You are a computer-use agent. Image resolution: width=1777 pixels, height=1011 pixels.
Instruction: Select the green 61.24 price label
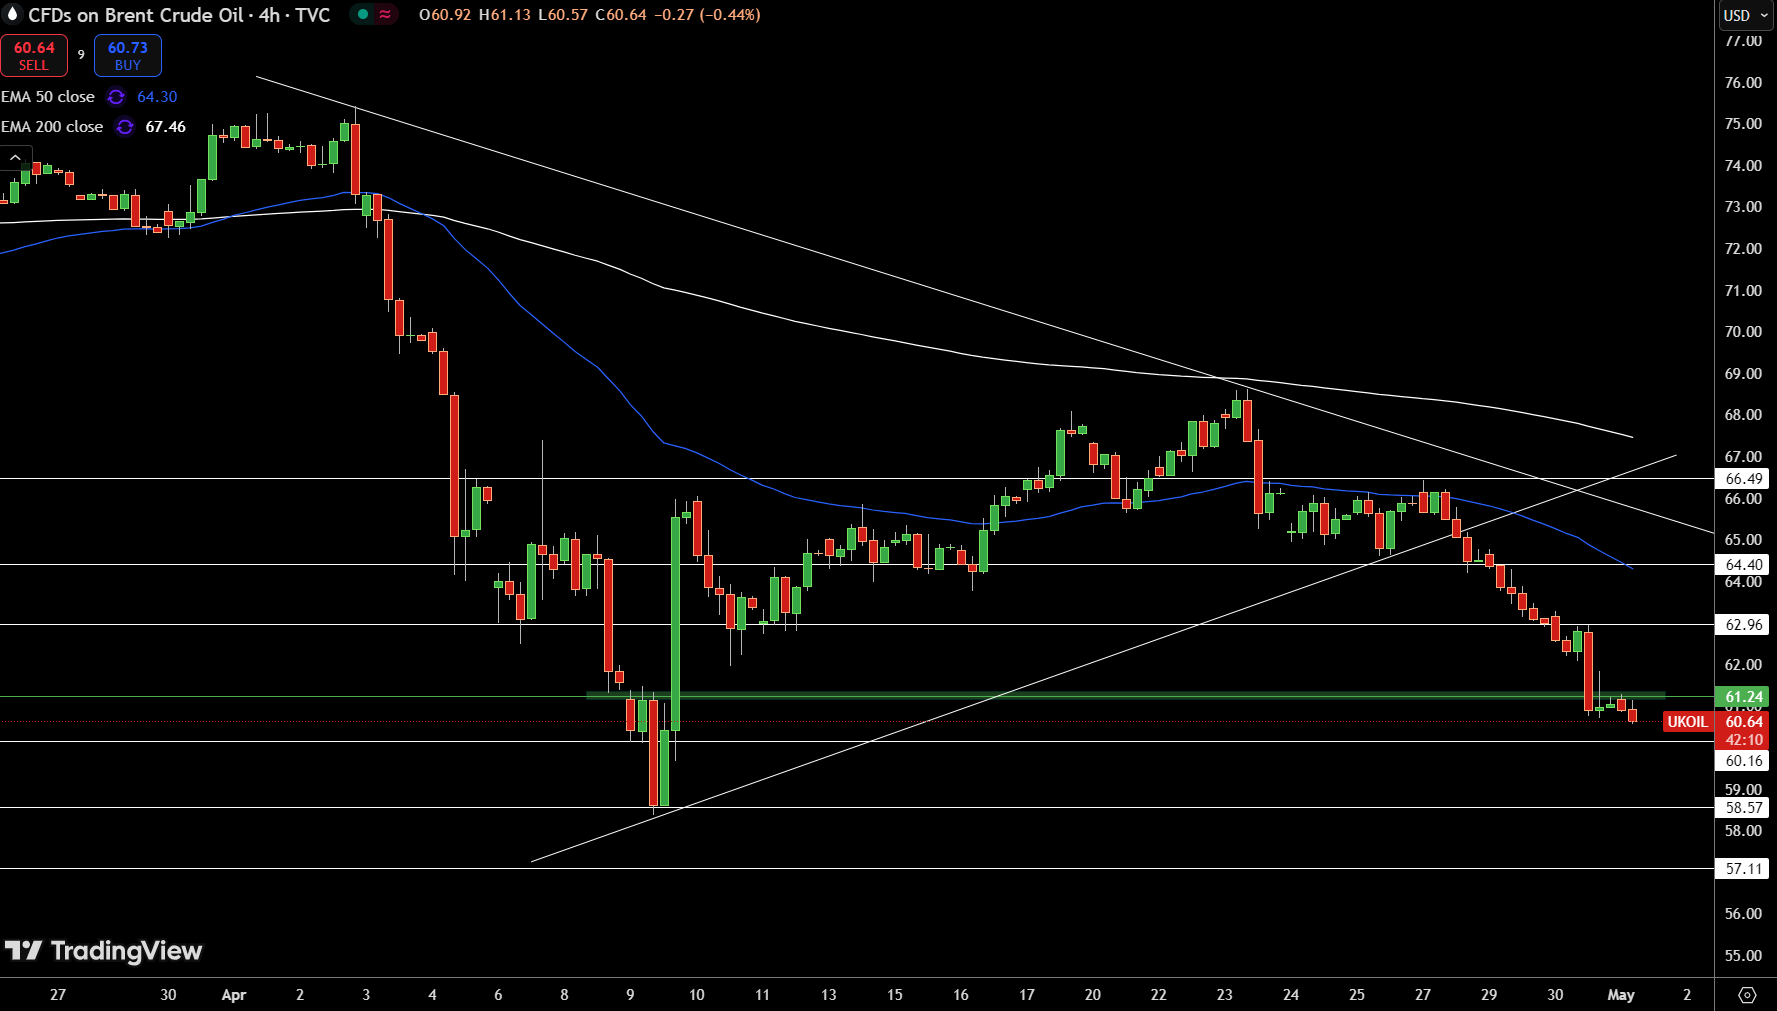[x=1744, y=697]
